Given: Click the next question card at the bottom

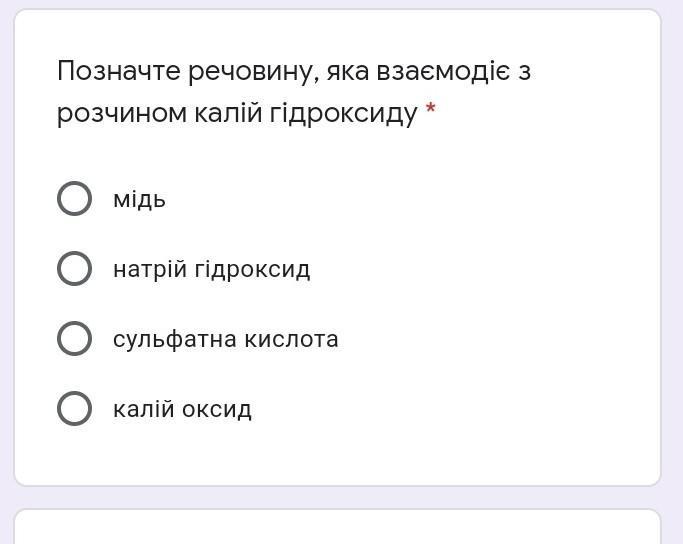Looking at the screenshot, I should click(x=337, y=527).
